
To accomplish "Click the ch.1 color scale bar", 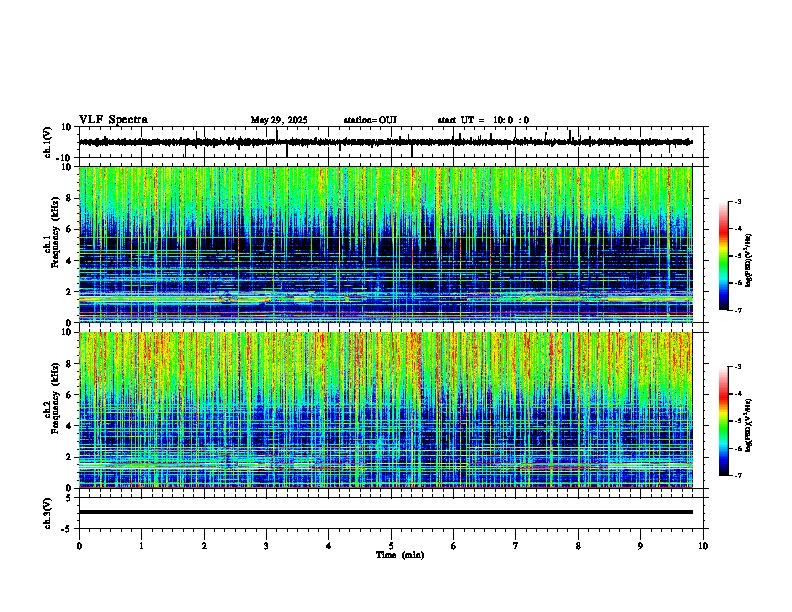I will [x=724, y=256].
